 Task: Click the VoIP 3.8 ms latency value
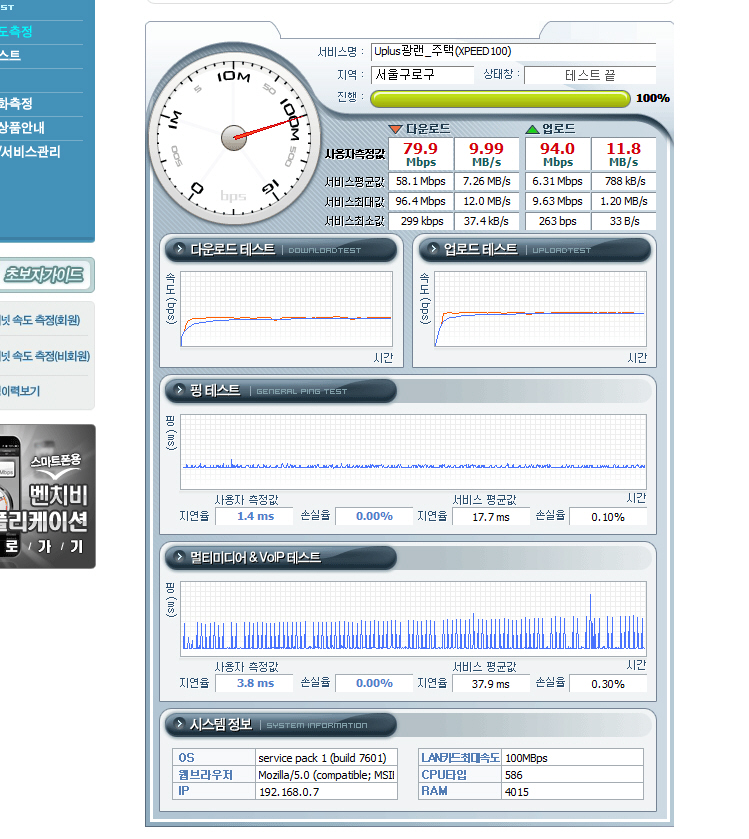[x=255, y=683]
